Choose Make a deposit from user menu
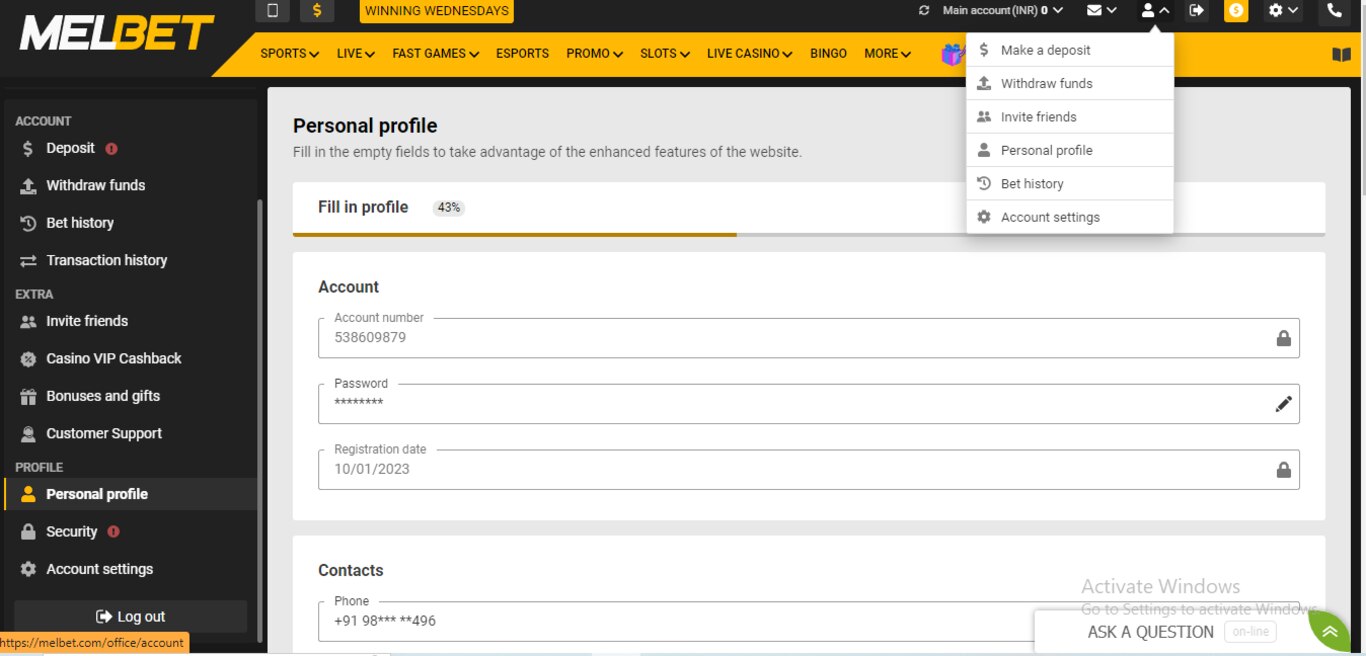Screen dimensions: 1366x656 [x=1069, y=50]
